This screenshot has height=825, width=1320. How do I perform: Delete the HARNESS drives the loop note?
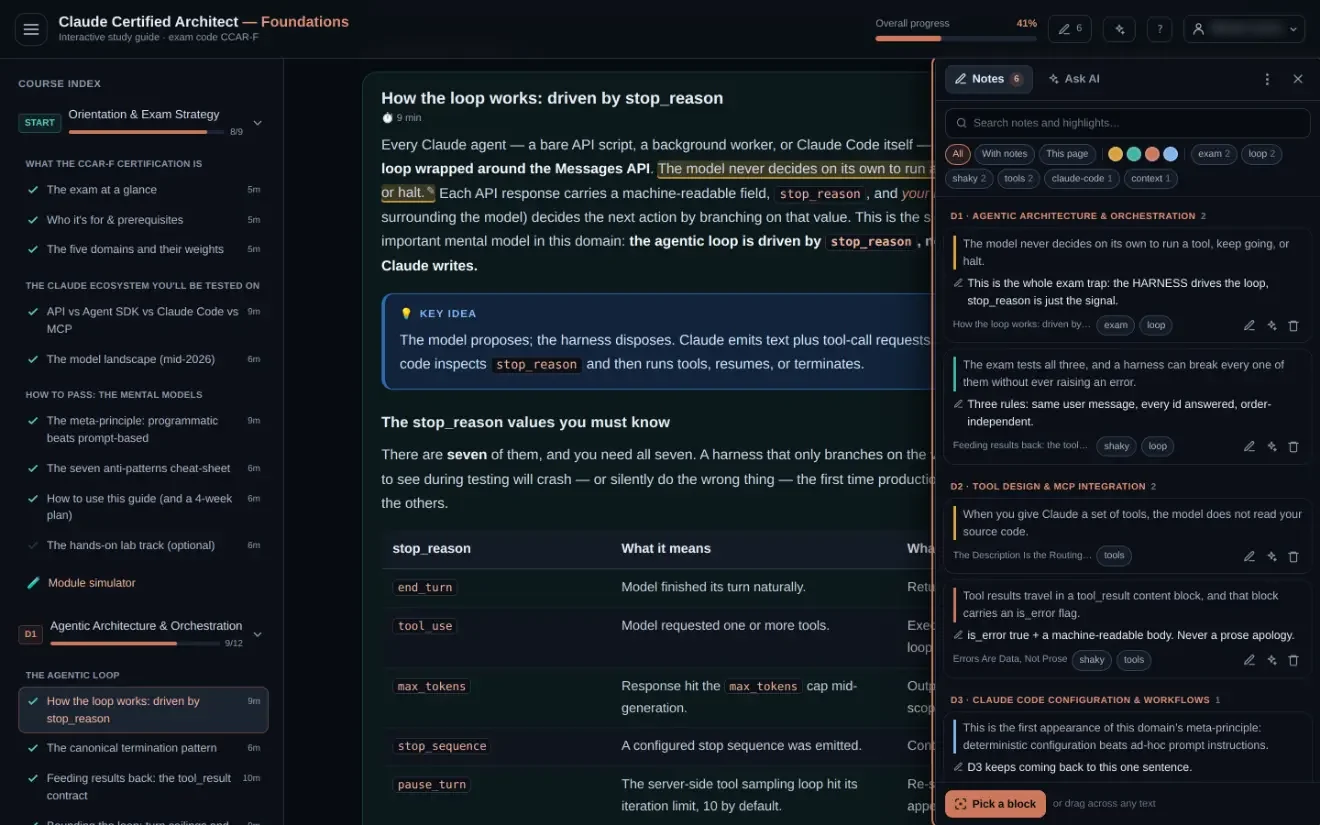point(1293,325)
